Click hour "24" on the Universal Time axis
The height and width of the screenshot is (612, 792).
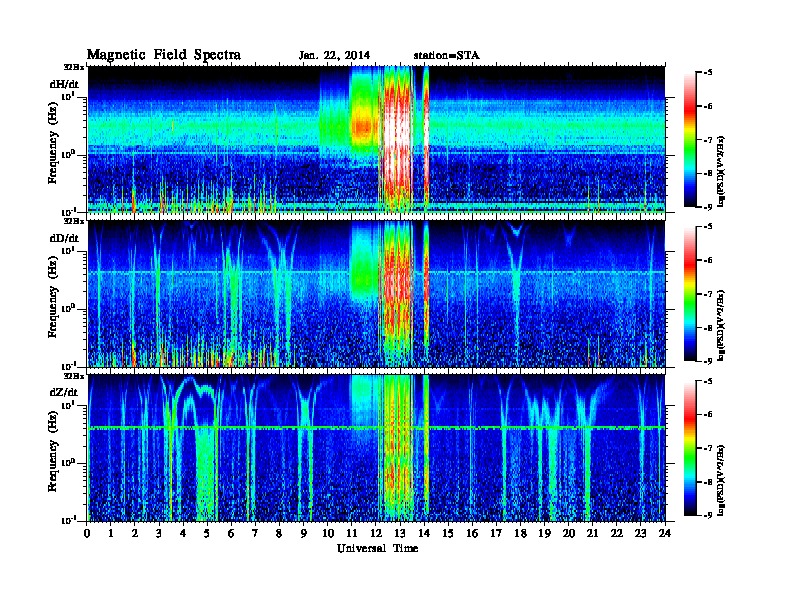665,533
